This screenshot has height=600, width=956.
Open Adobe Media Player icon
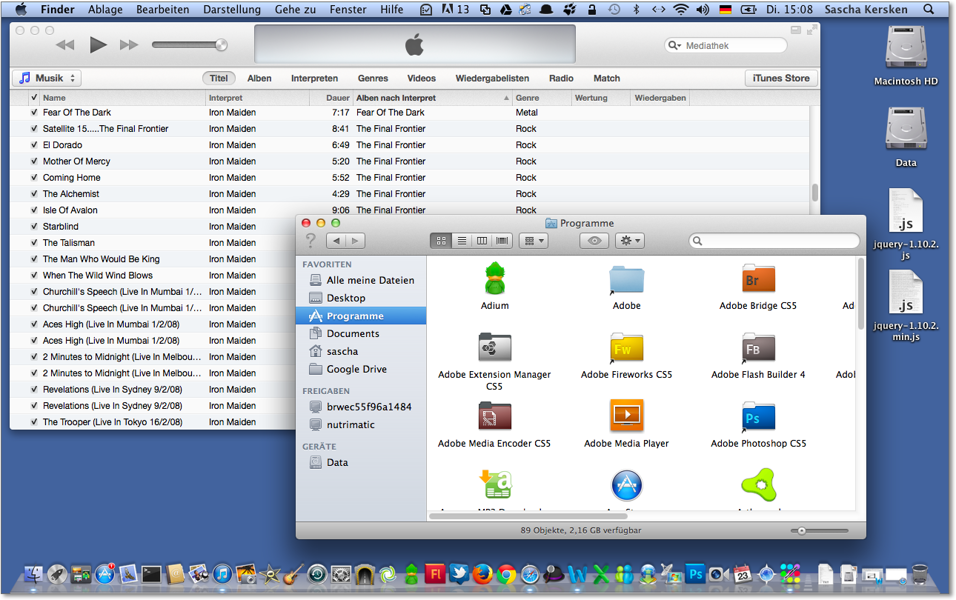click(626, 415)
